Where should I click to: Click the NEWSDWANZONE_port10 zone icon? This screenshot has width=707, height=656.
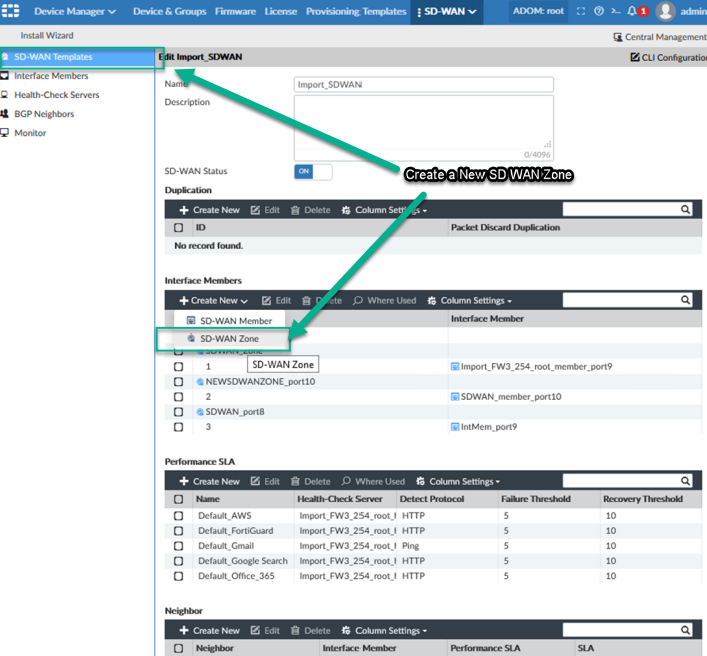tap(200, 382)
